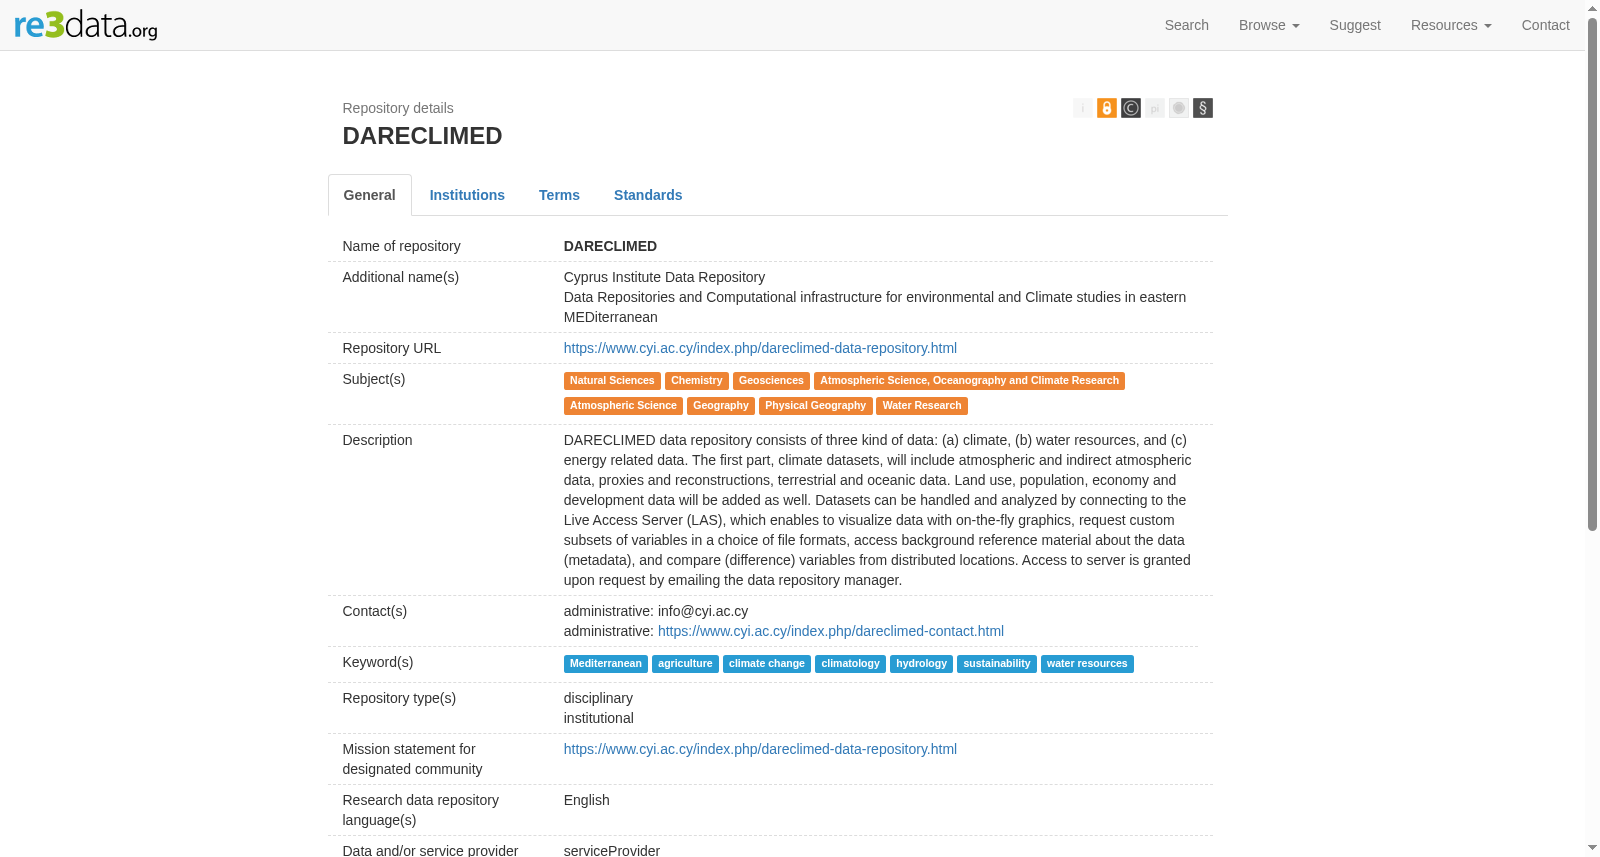The width and height of the screenshot is (1600, 857).
Task: Click the orange padlock access badge
Action: tap(1107, 108)
